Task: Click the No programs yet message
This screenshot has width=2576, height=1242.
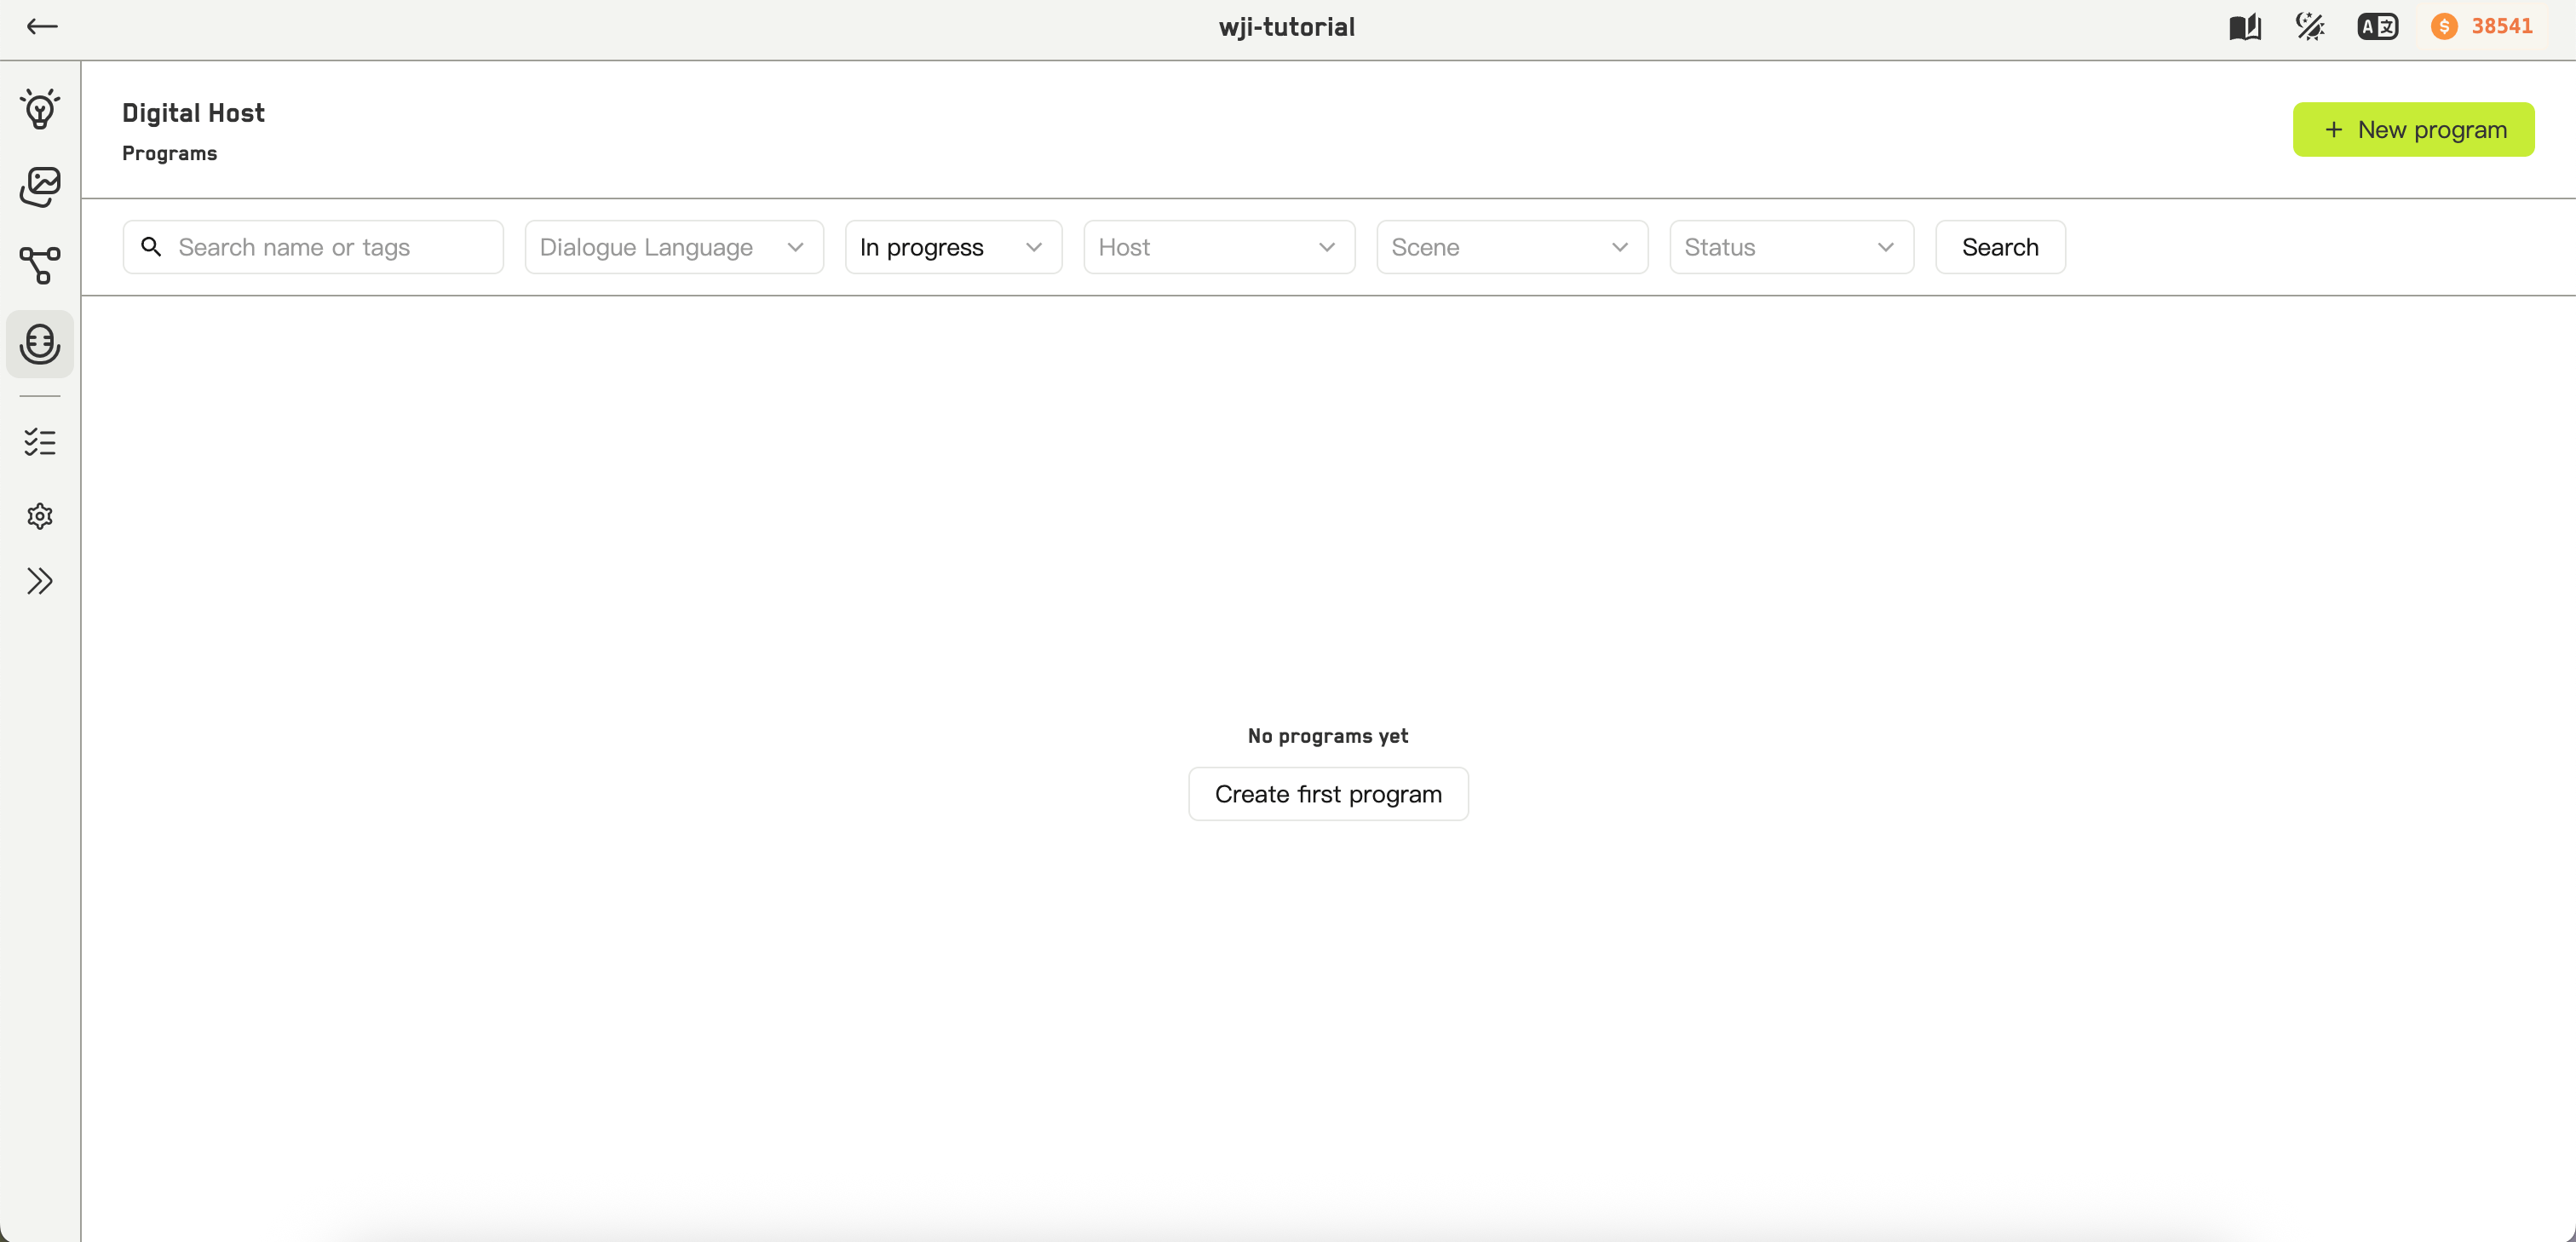Action: point(1328,736)
